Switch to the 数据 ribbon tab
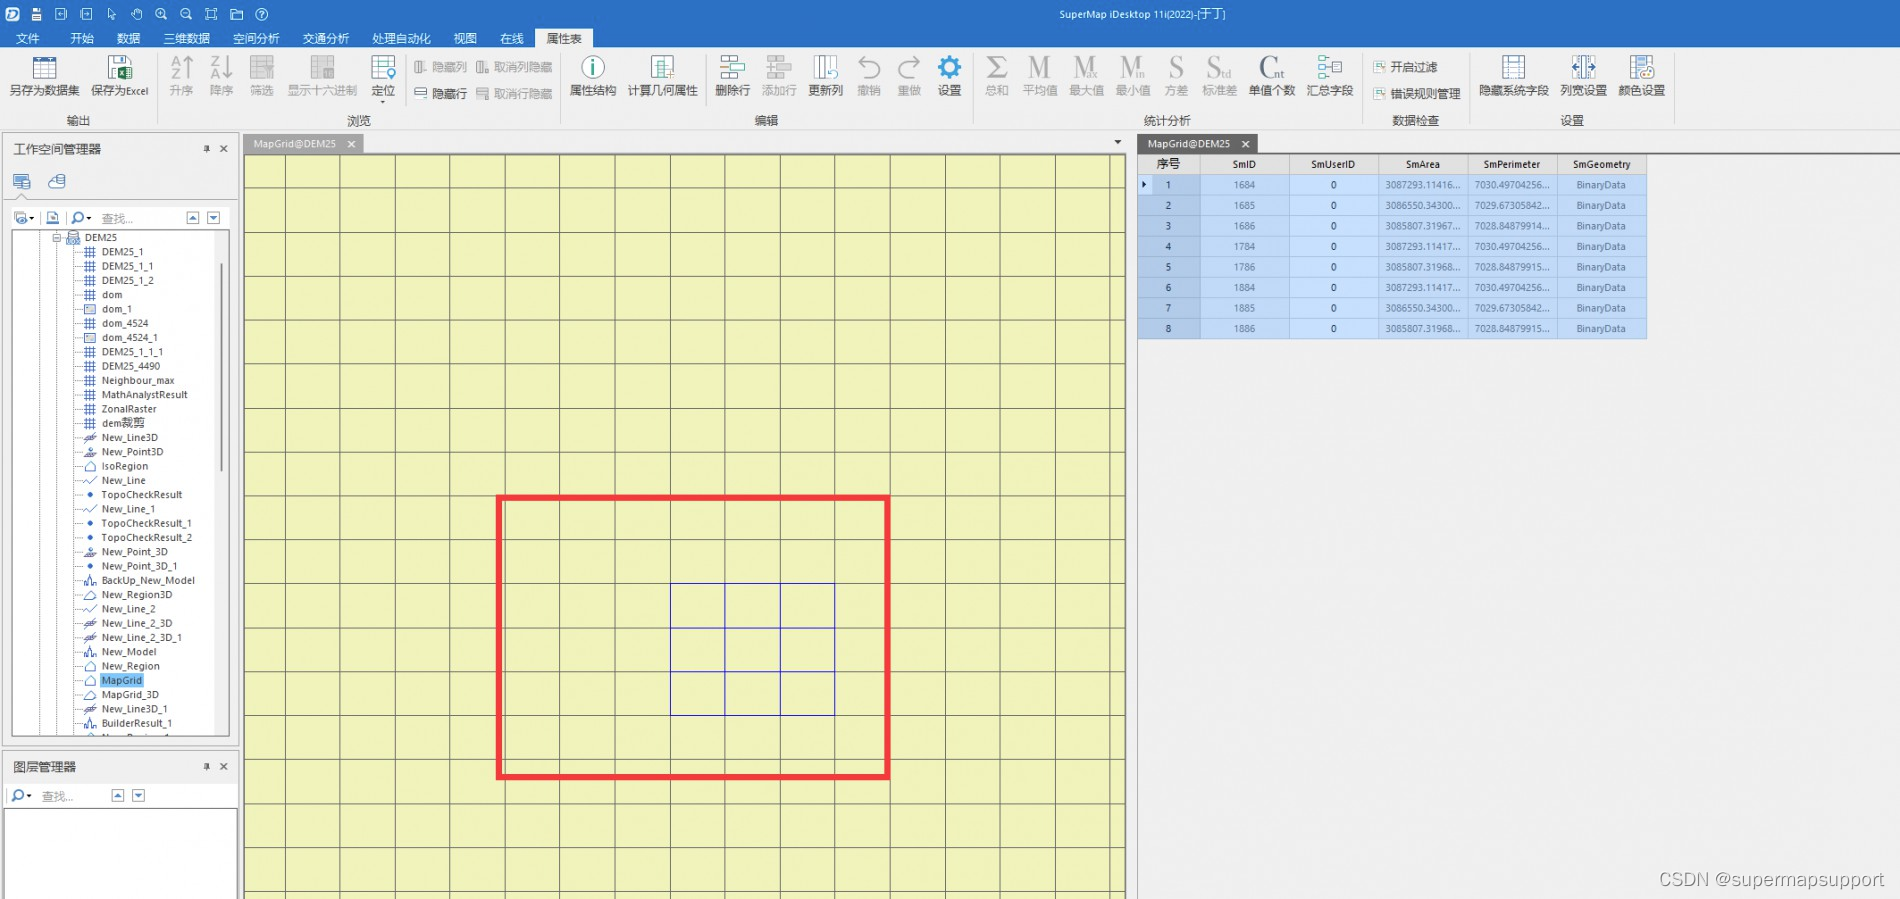The height and width of the screenshot is (899, 1900). (128, 38)
